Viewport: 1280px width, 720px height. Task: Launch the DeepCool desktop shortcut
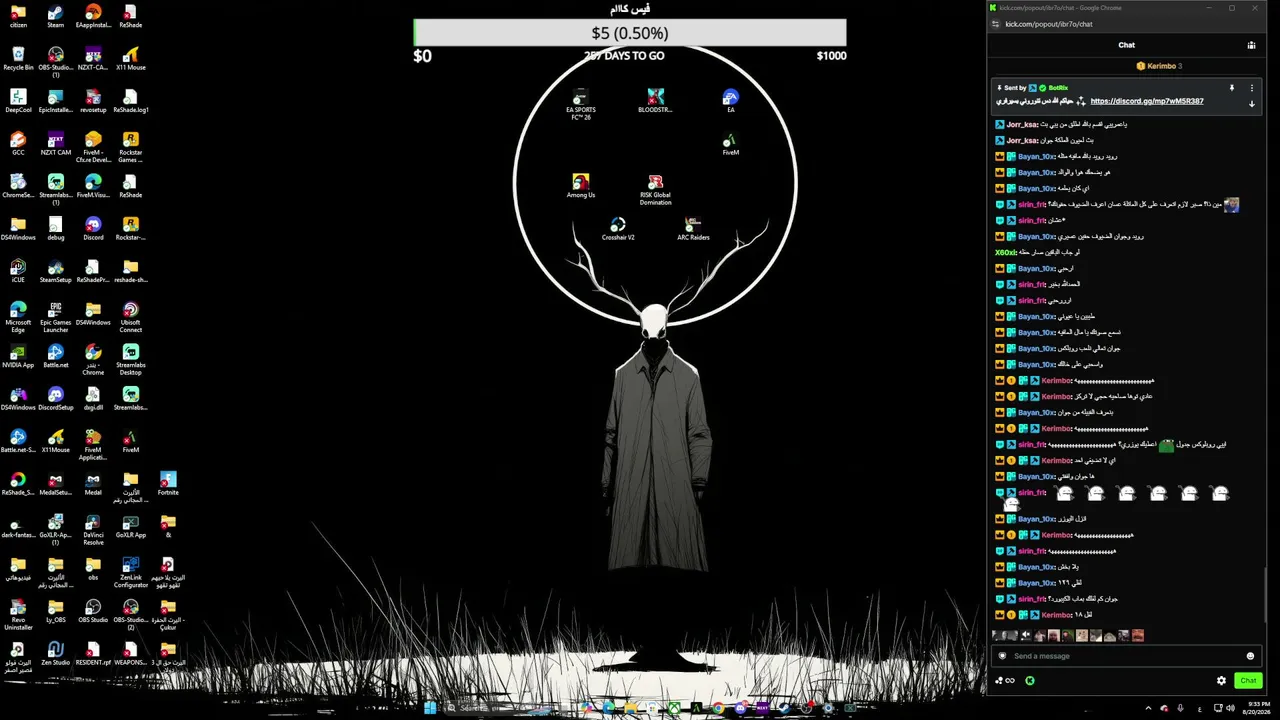[18, 102]
